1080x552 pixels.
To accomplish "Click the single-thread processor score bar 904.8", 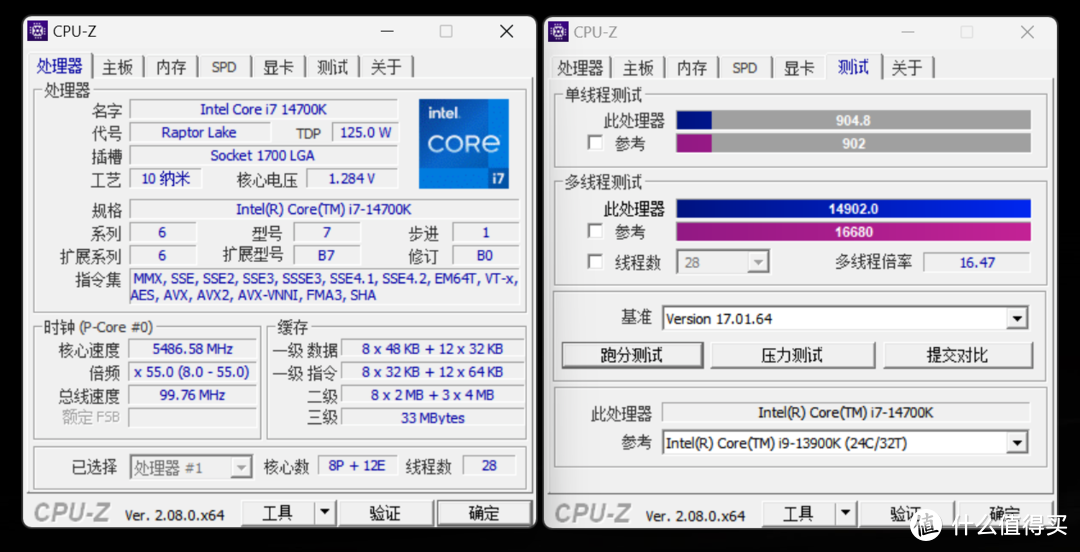I will [x=853, y=121].
